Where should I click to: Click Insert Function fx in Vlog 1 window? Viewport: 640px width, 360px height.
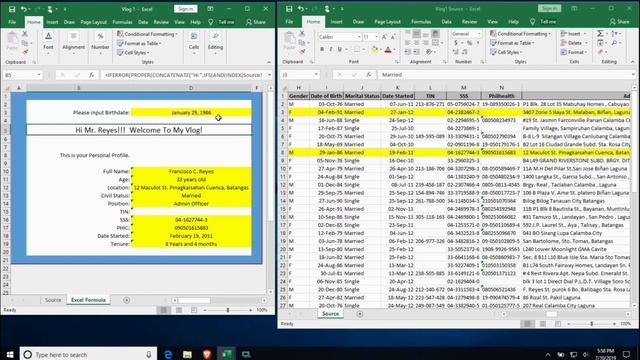click(91, 75)
